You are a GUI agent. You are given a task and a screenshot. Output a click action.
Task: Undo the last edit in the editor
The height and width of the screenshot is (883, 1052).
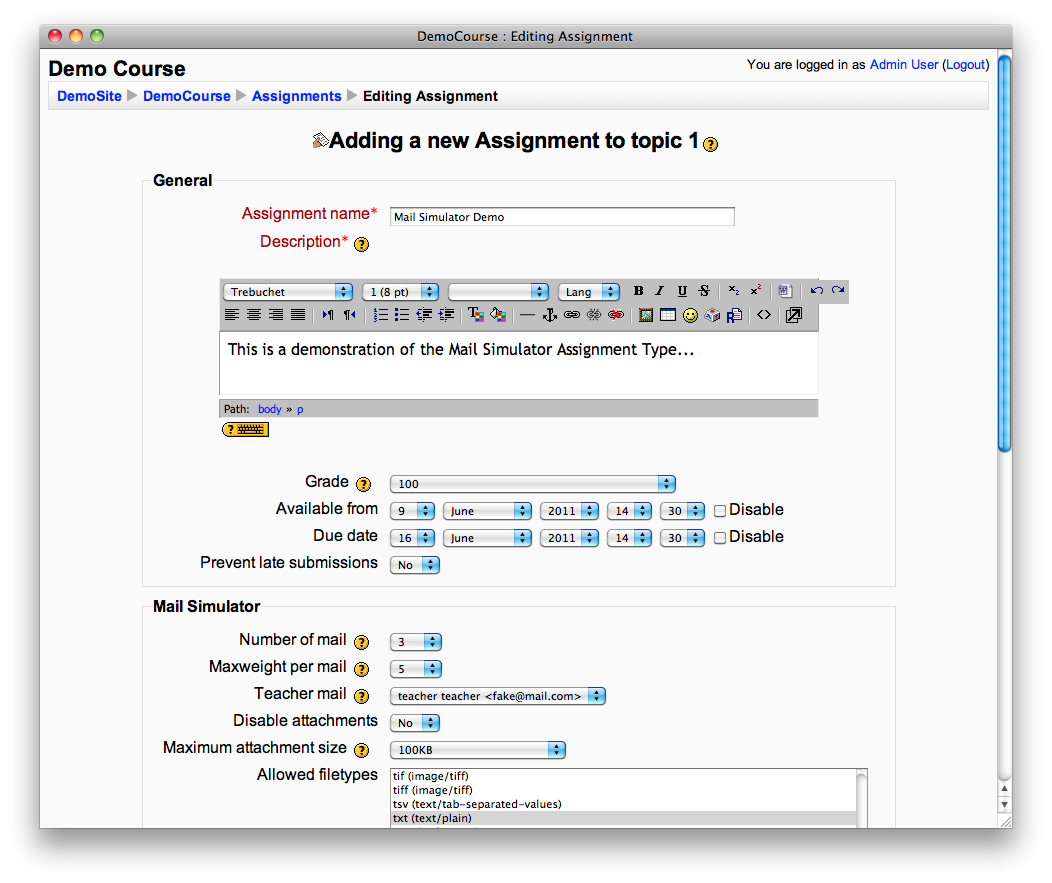(816, 291)
